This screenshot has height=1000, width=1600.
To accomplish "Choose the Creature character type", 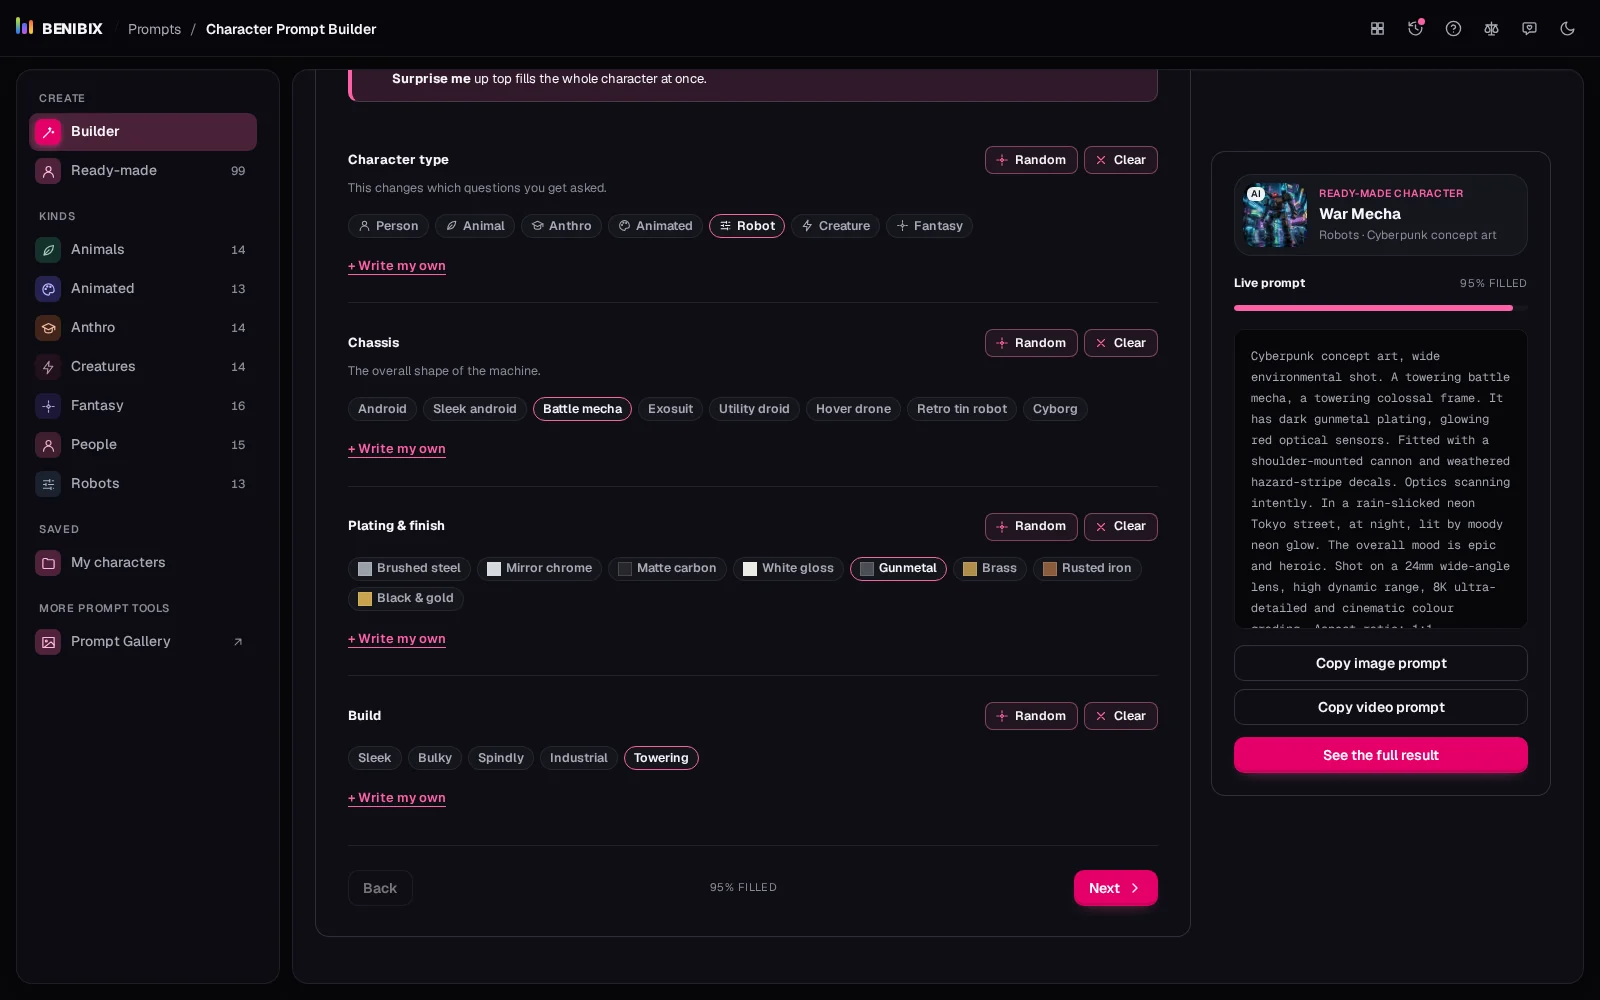I will click(835, 226).
